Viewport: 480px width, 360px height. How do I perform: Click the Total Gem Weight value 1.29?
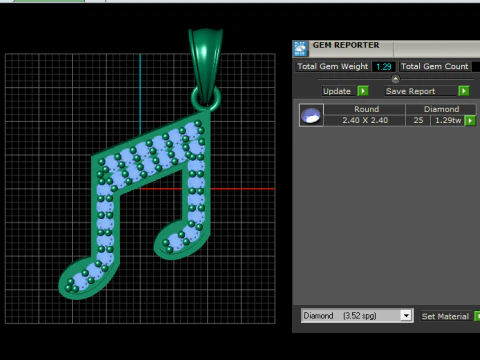[384, 67]
